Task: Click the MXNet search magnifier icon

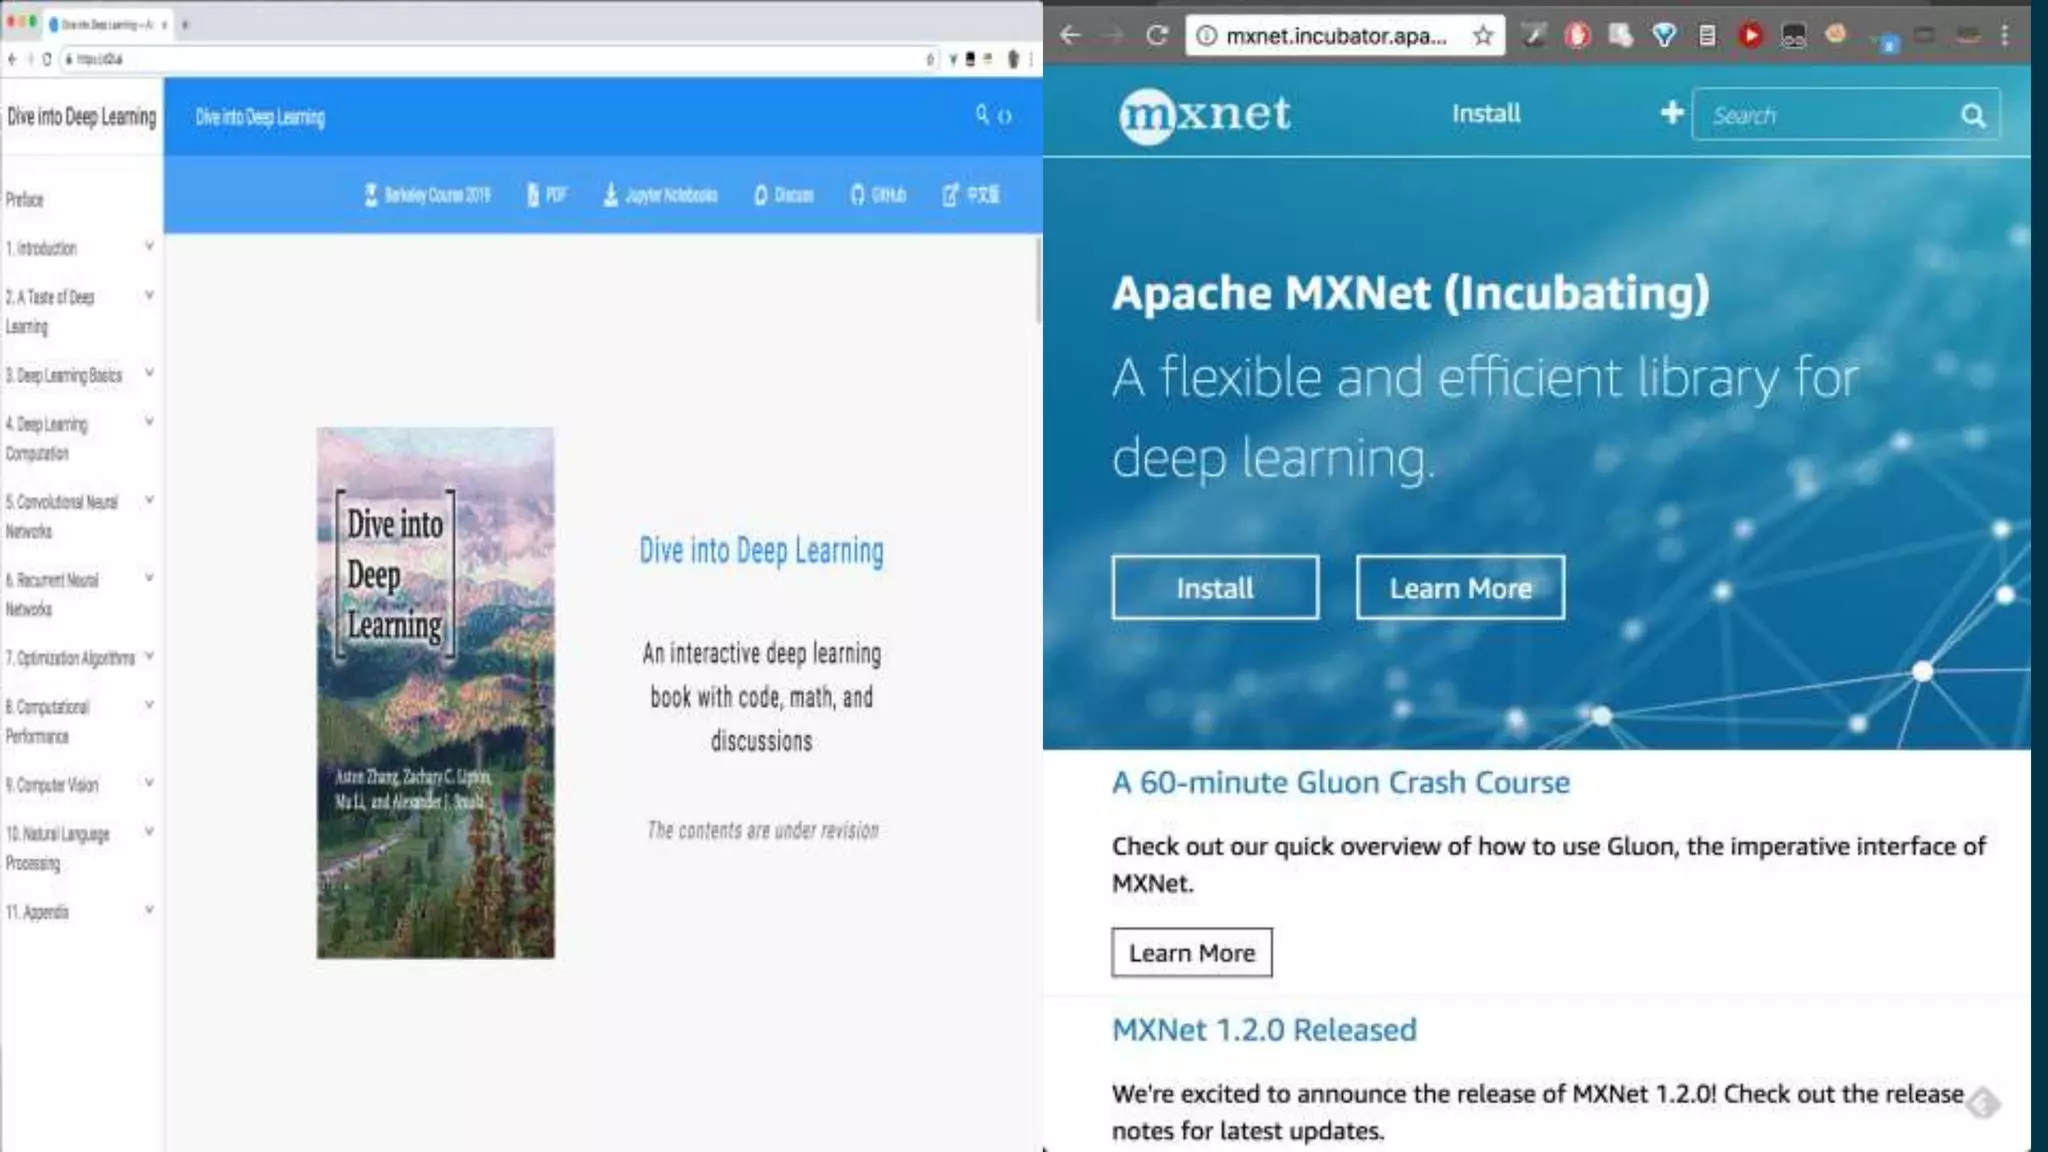Action: coord(1972,116)
